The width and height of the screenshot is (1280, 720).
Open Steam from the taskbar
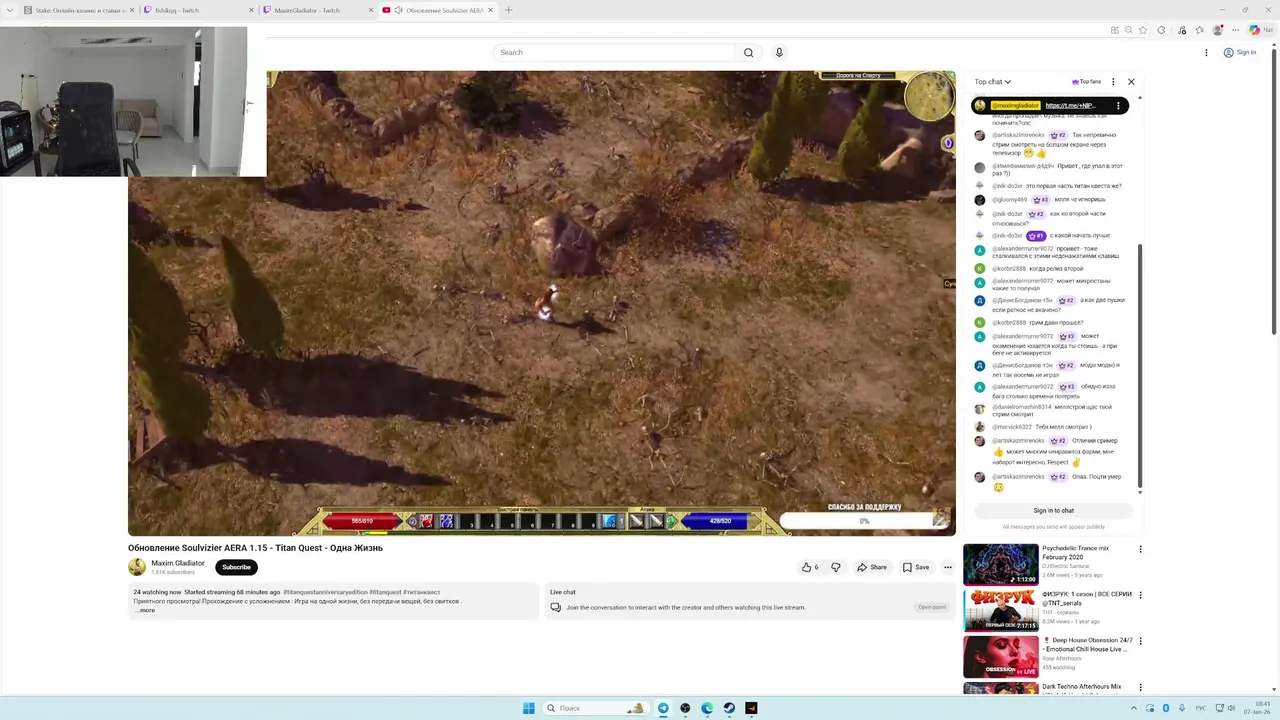(729, 708)
